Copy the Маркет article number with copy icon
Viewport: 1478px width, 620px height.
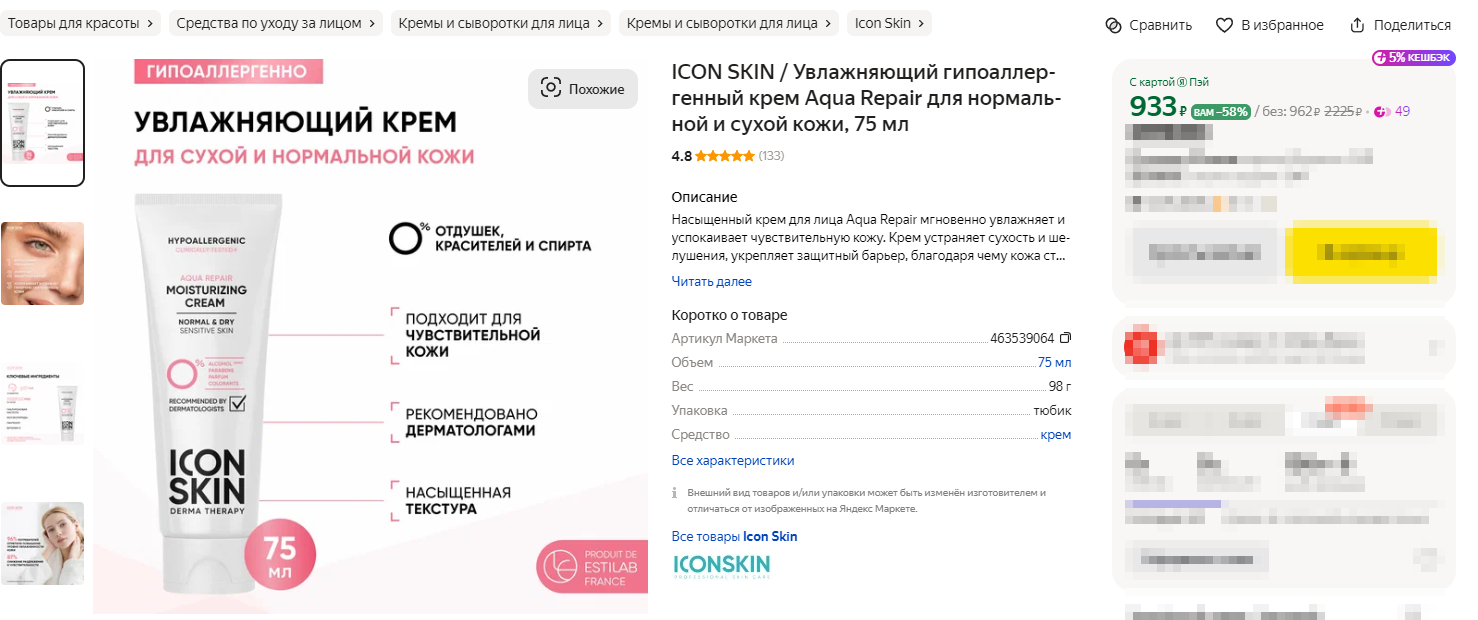1065,338
